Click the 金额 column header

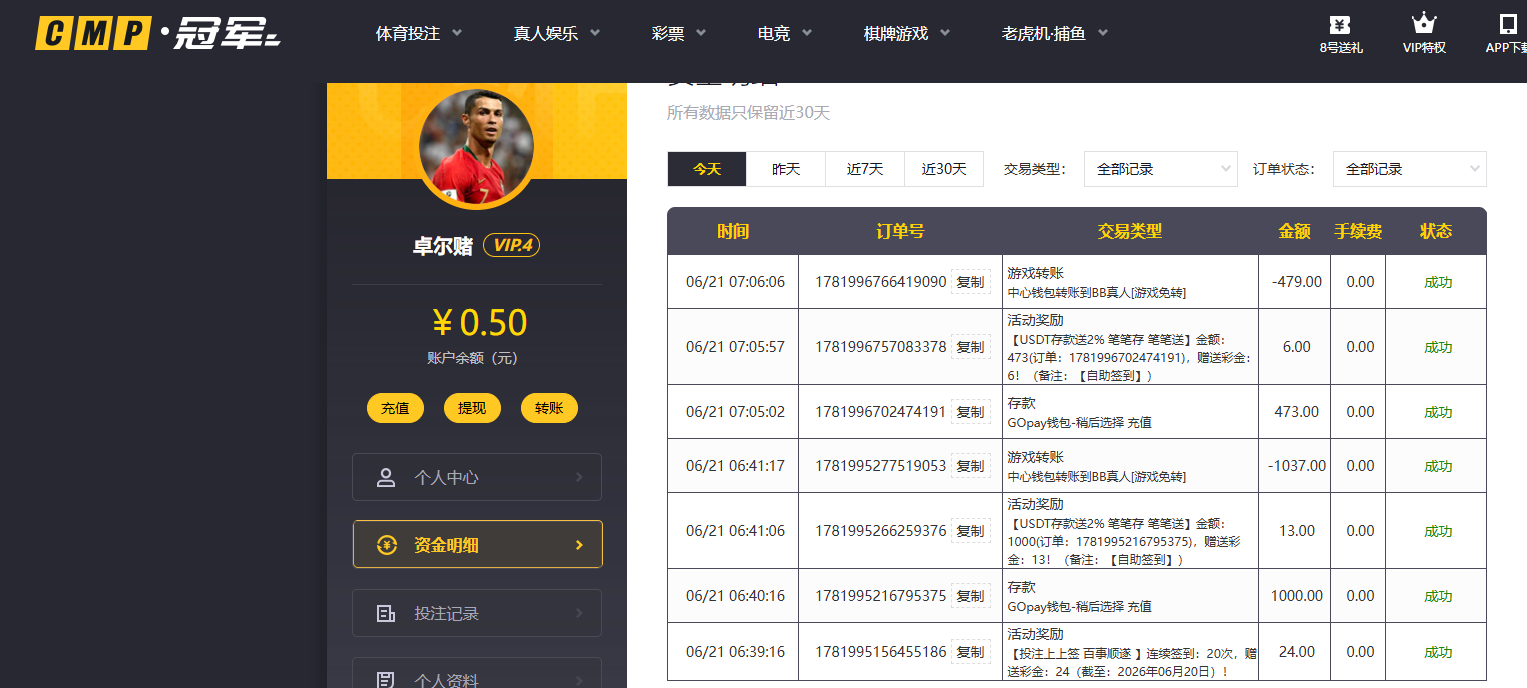pos(1294,231)
